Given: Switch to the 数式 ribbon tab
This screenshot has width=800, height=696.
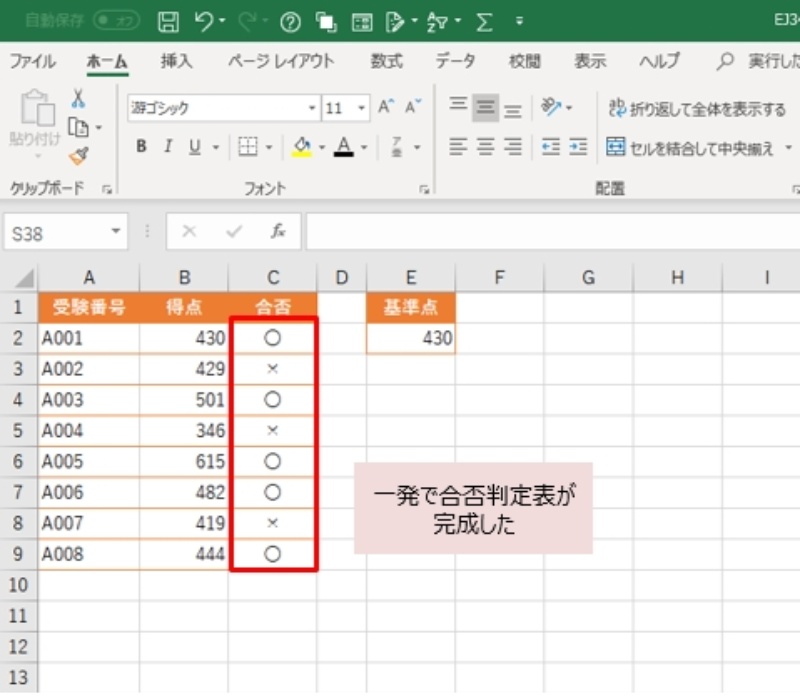Looking at the screenshot, I should click(386, 61).
